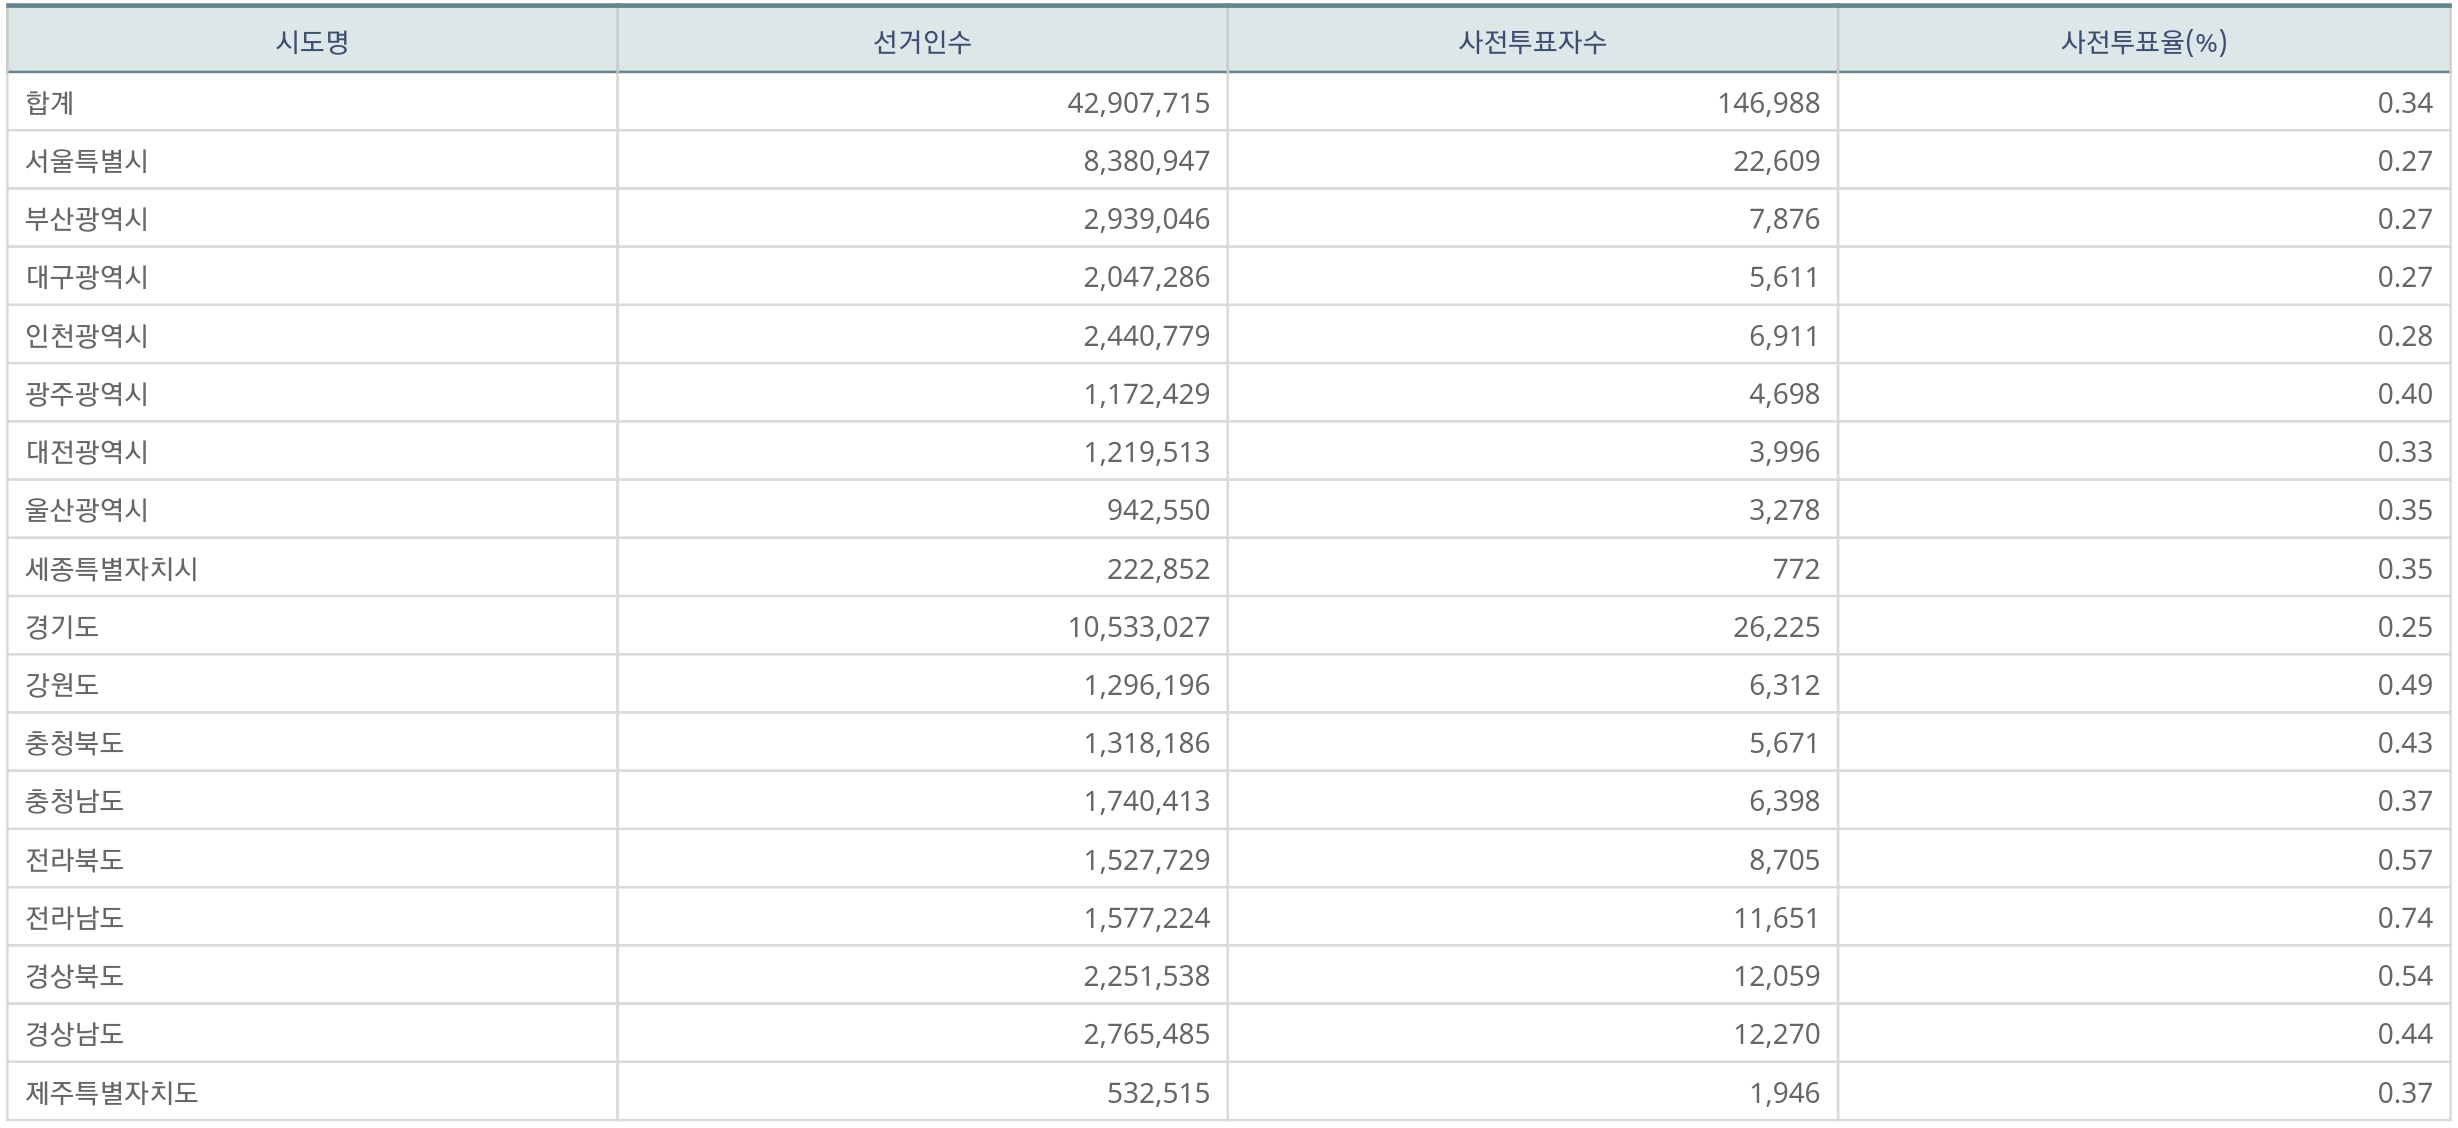Image resolution: width=2458 pixels, height=1128 pixels.
Task: Click the 세종특별자치시 cell
Action: click(112, 569)
